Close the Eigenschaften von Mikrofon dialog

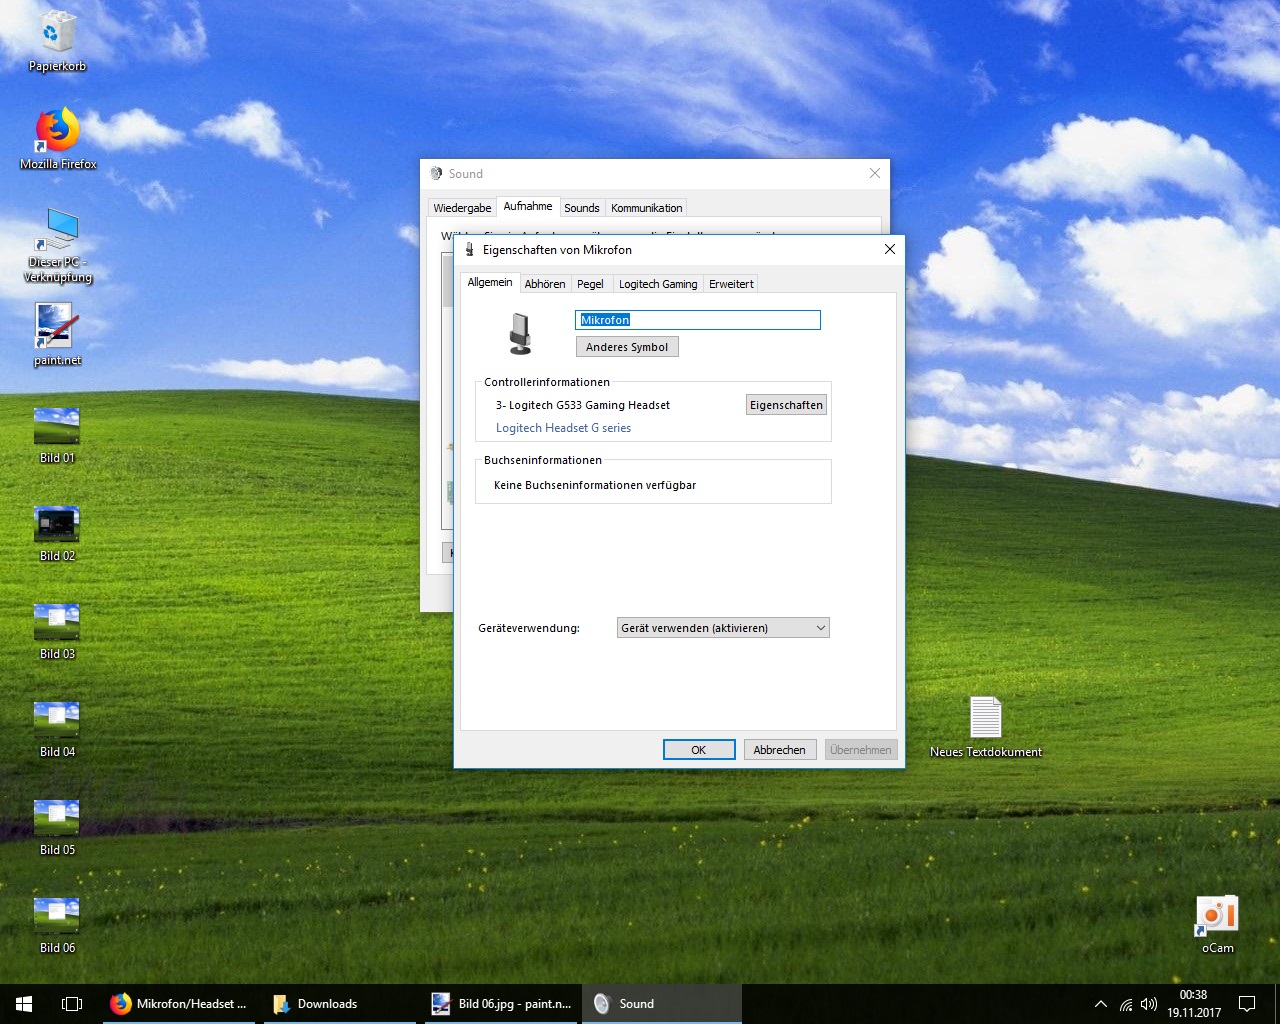click(x=889, y=249)
